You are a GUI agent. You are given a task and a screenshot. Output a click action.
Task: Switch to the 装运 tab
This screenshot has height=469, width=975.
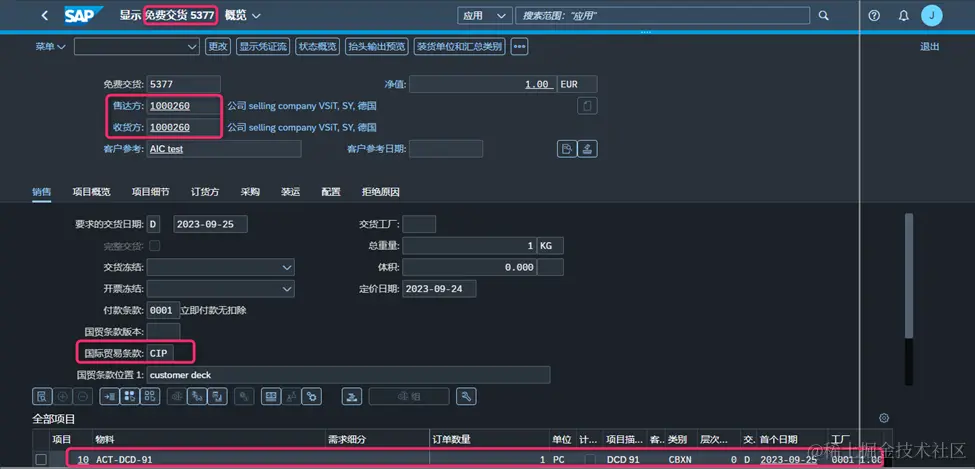pos(290,192)
